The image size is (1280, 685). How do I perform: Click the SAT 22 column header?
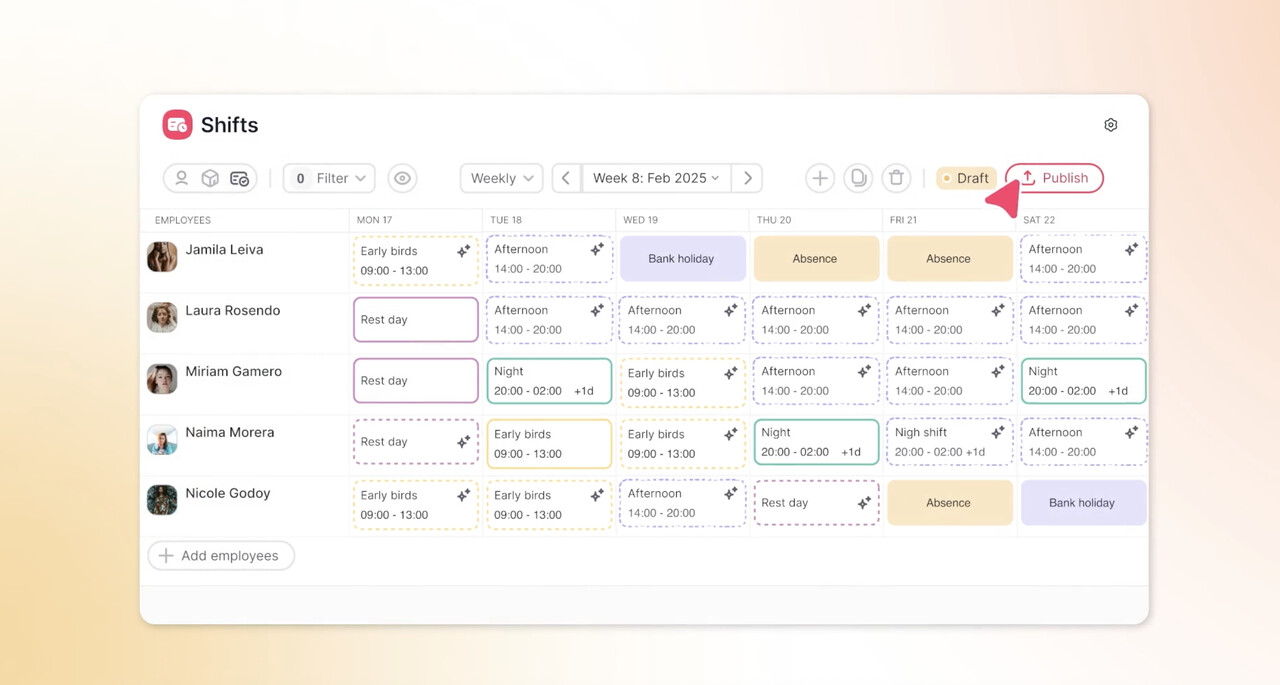[1039, 220]
